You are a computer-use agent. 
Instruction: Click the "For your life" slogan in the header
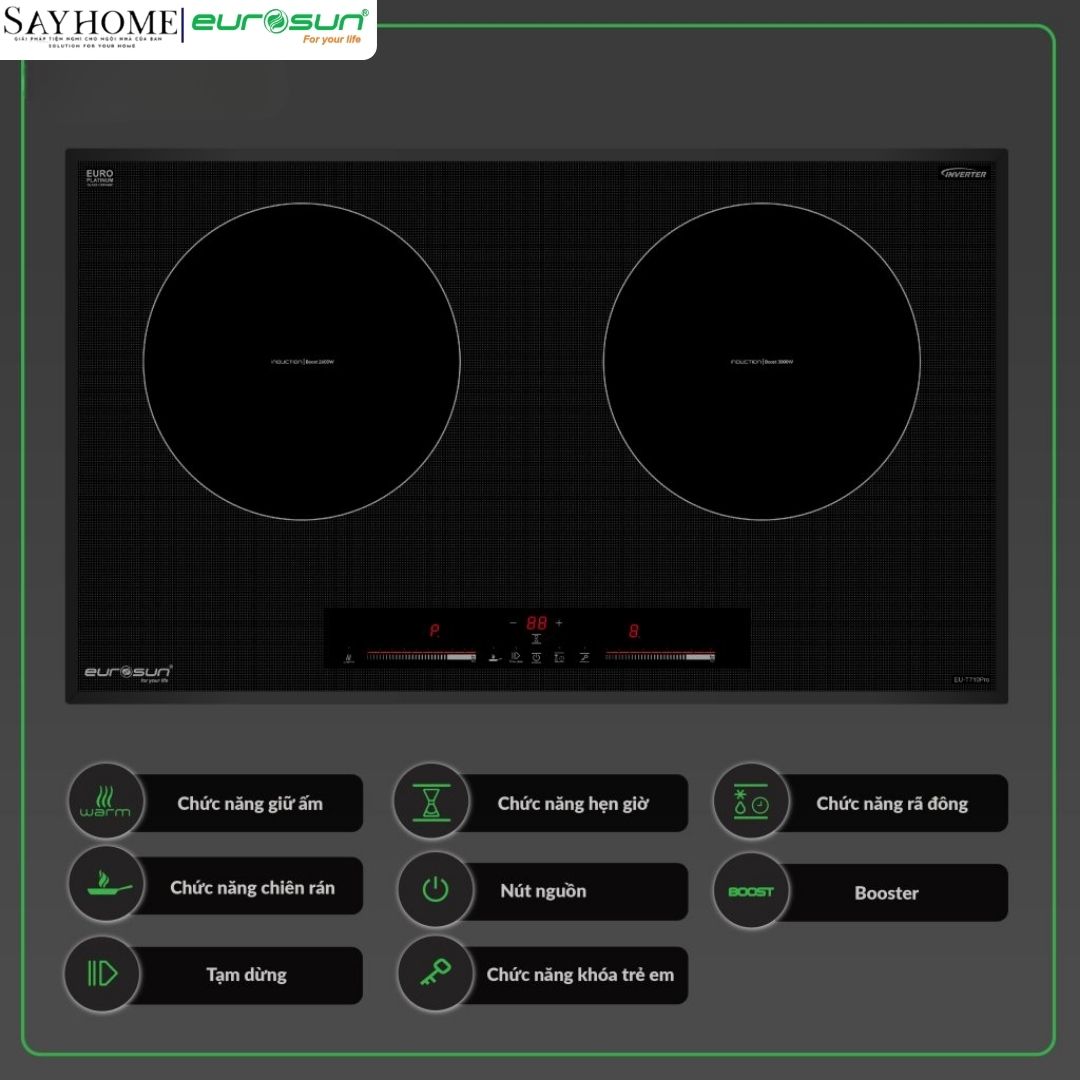coord(332,40)
